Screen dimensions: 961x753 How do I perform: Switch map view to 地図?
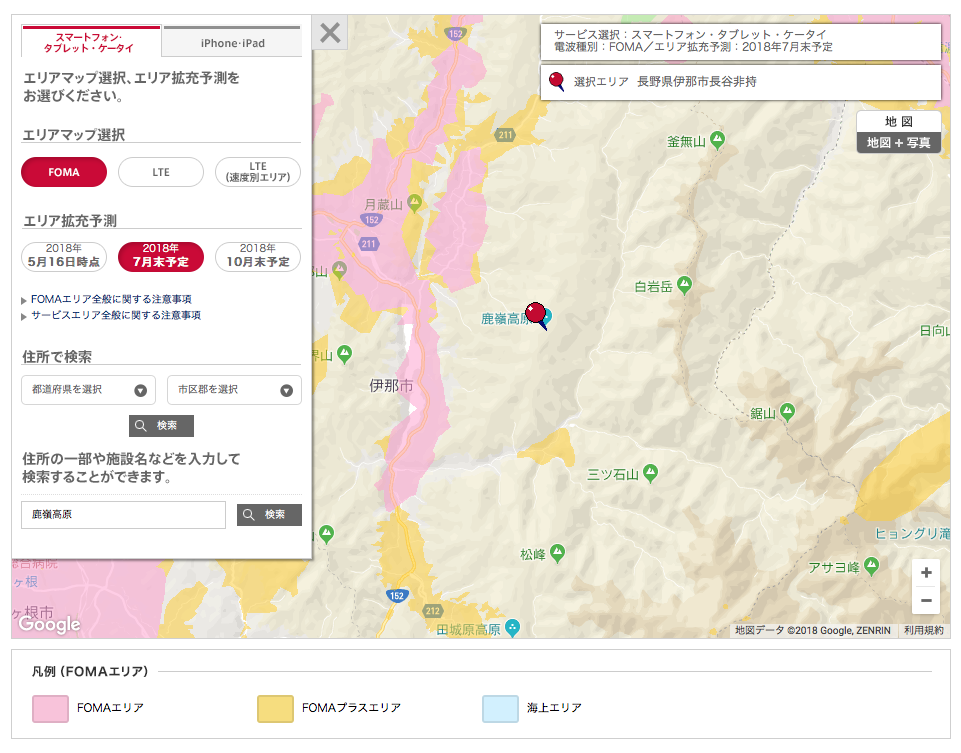898,121
